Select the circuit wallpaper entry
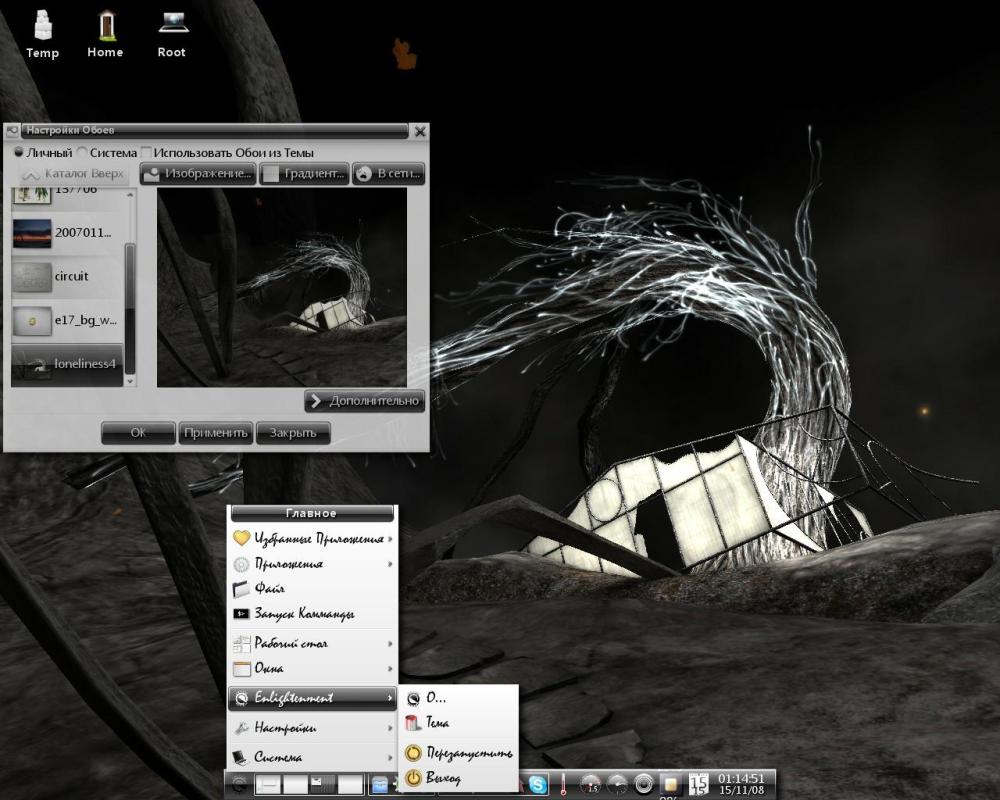This screenshot has height=800, width=1000. coord(67,276)
